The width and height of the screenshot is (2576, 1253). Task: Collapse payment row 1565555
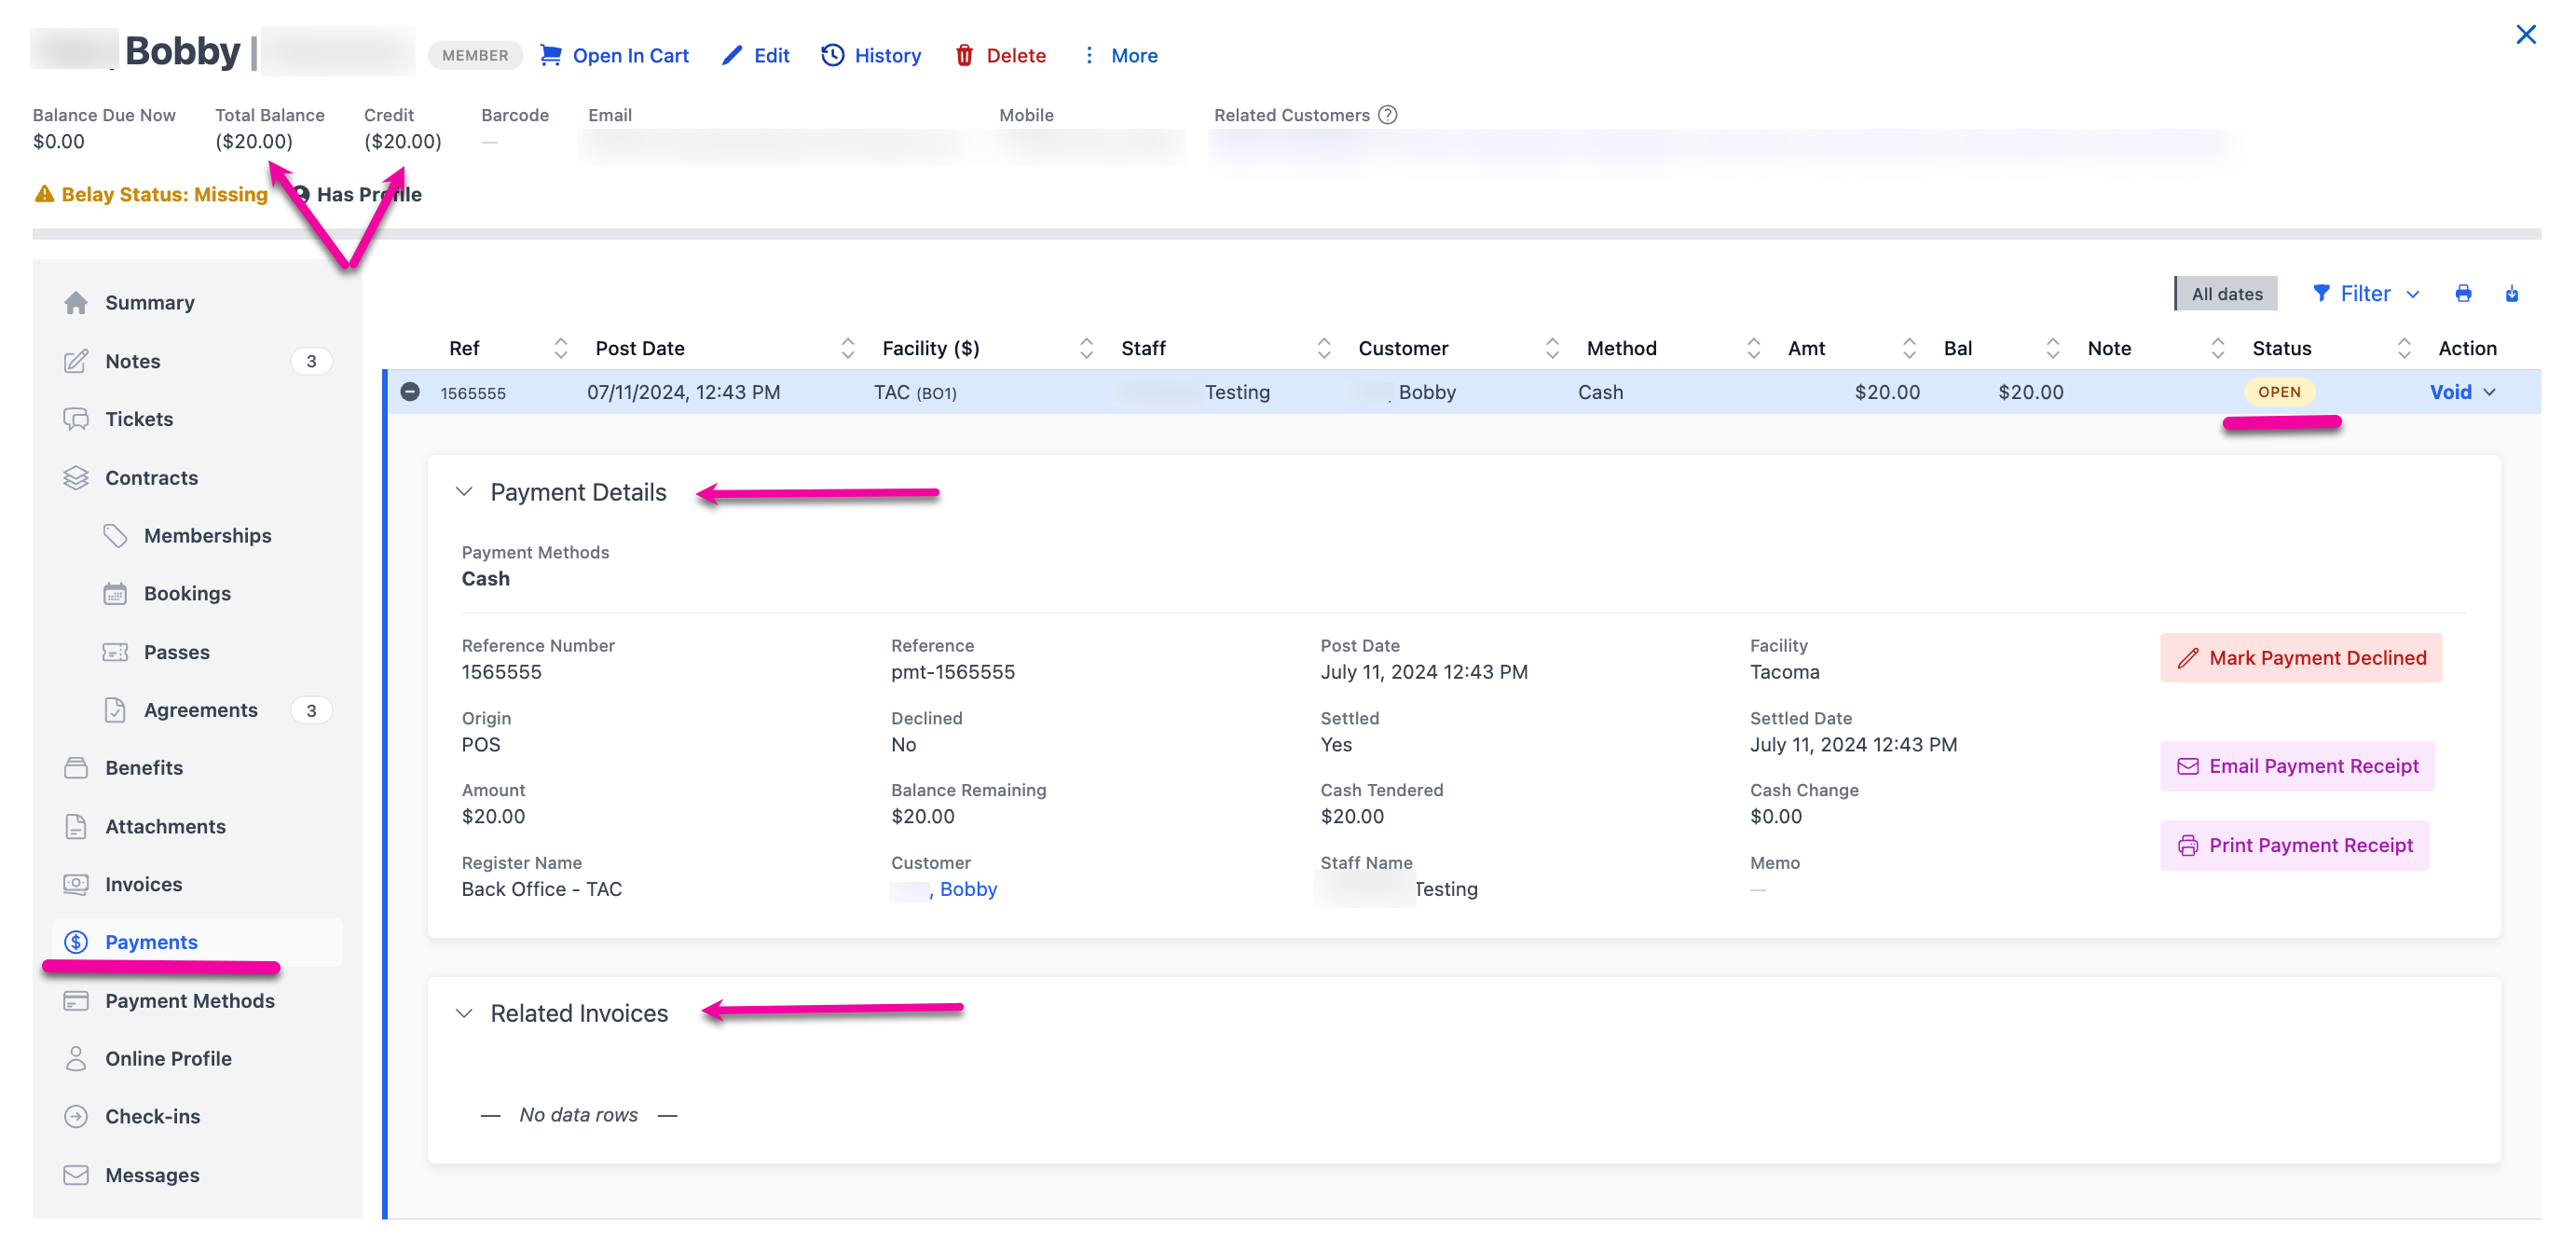click(410, 392)
